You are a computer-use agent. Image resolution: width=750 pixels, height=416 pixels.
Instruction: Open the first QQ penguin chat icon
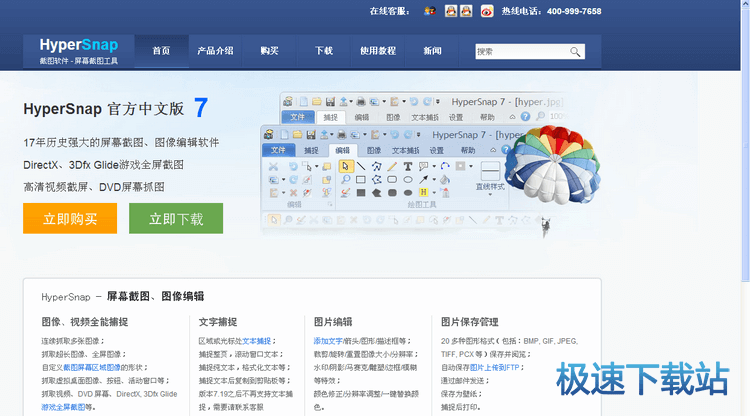[x=451, y=11]
